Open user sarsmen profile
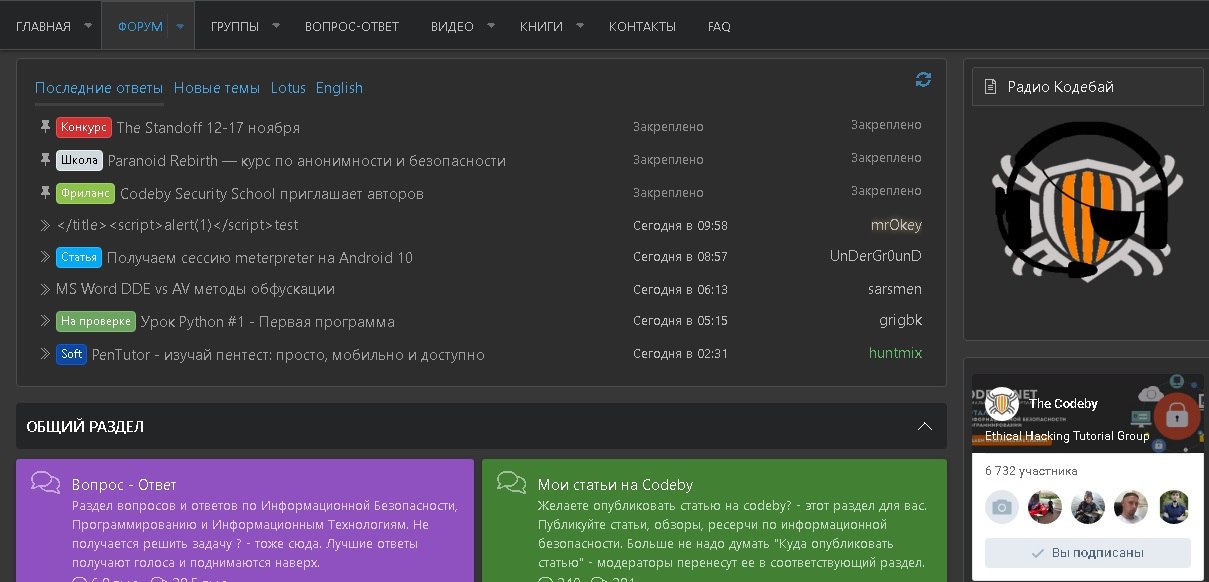The image size is (1209, 582). [895, 289]
